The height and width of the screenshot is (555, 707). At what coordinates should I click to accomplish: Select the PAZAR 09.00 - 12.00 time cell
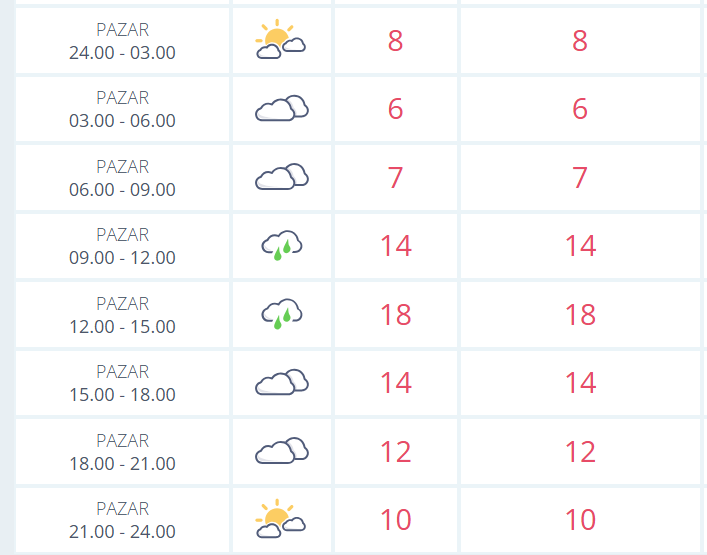click(x=122, y=246)
